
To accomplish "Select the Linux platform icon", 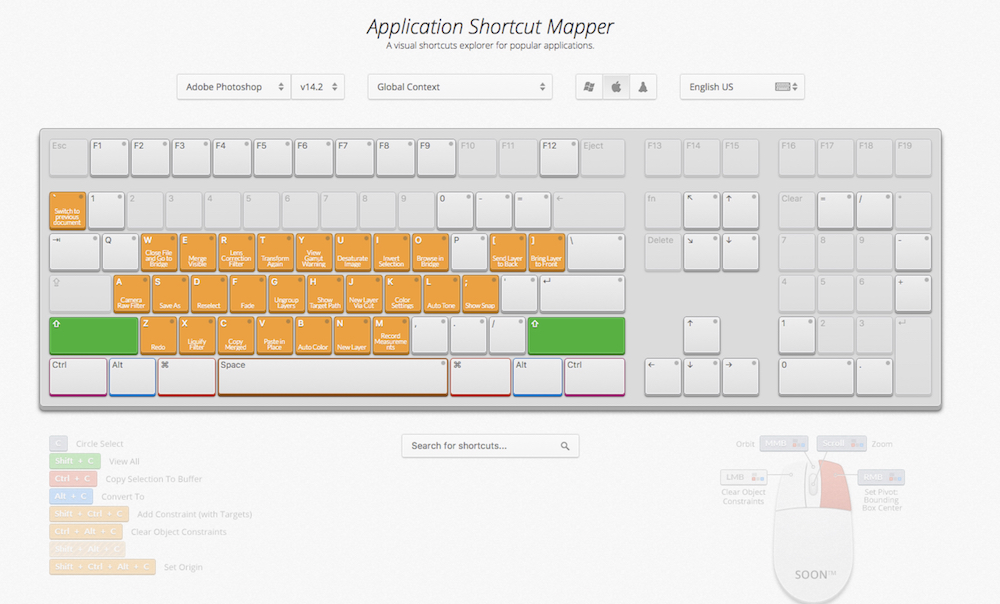I will (642, 87).
